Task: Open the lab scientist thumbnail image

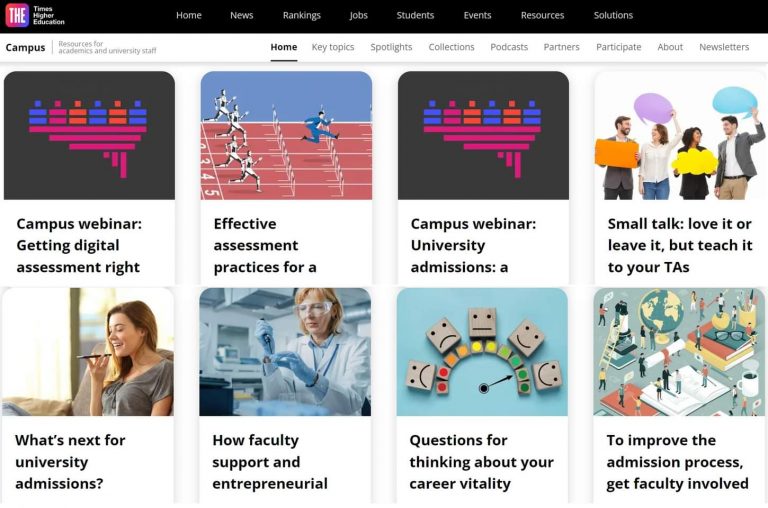Action: coord(285,352)
